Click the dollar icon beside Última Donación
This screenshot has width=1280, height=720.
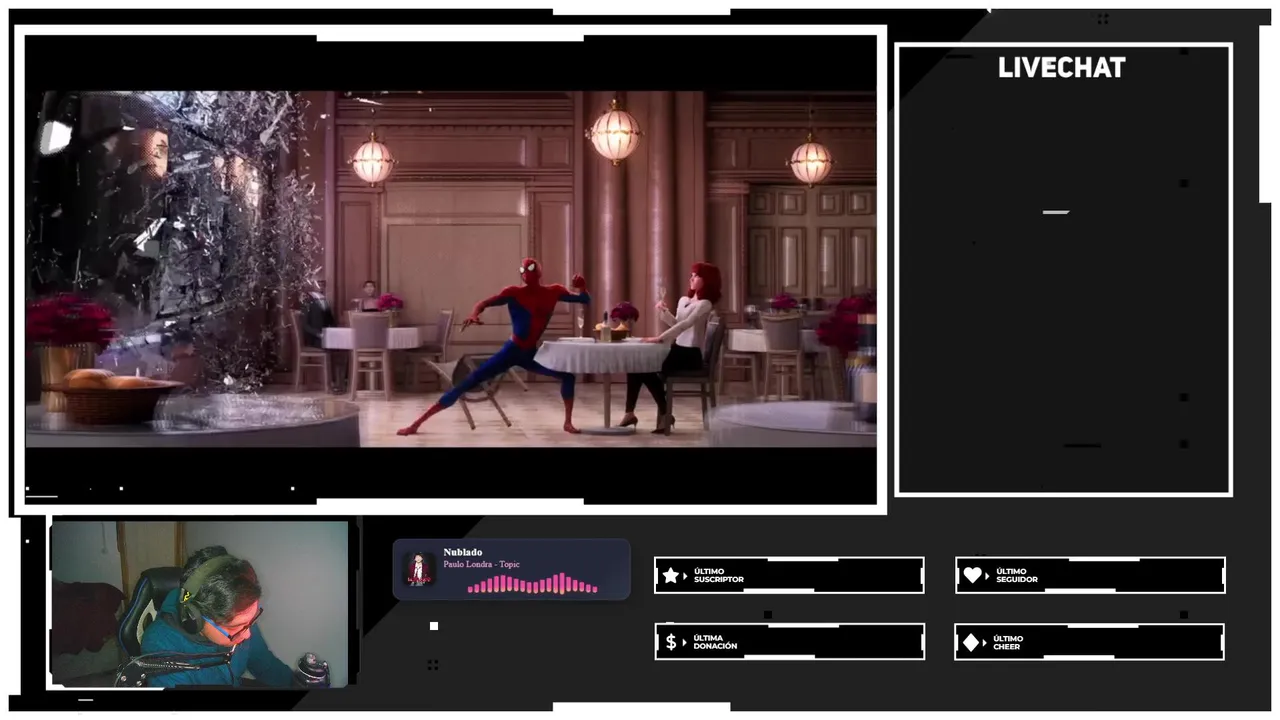tap(671, 642)
